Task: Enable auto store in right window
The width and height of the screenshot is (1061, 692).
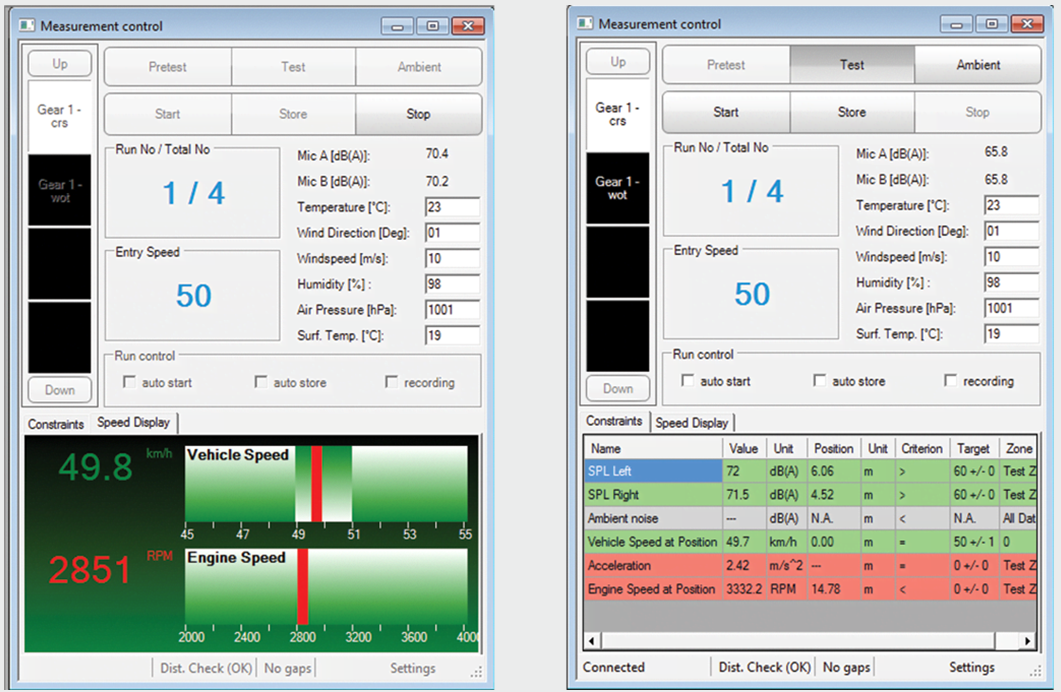Action: pos(819,380)
